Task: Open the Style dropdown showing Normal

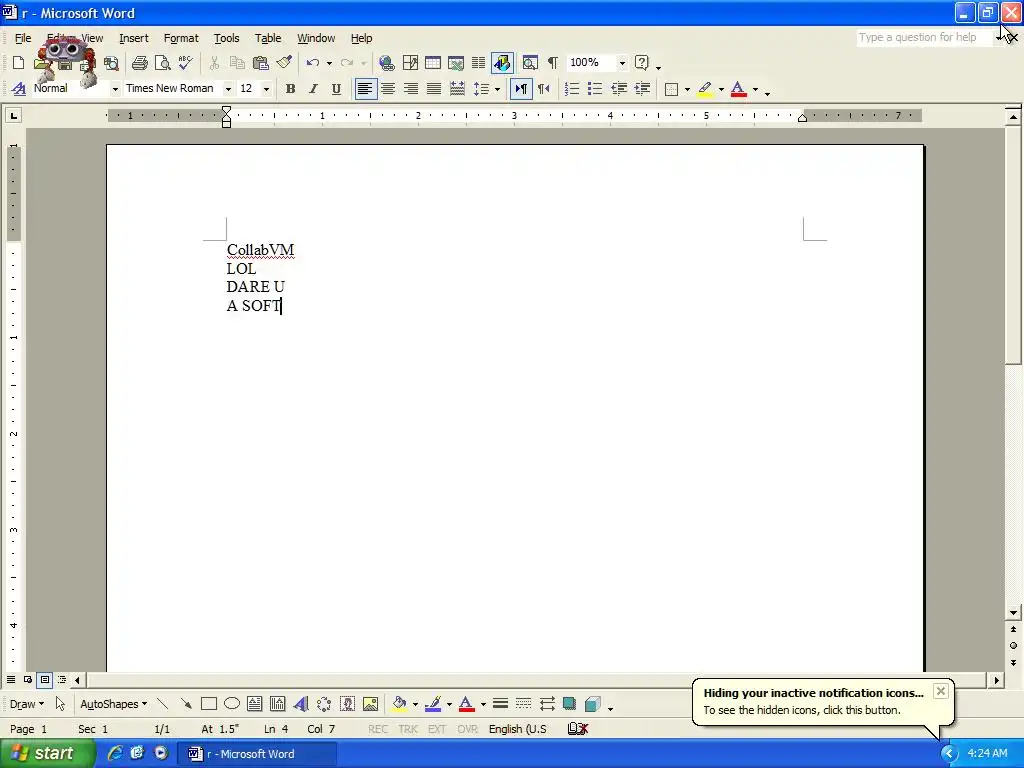Action: pyautogui.click(x=115, y=89)
